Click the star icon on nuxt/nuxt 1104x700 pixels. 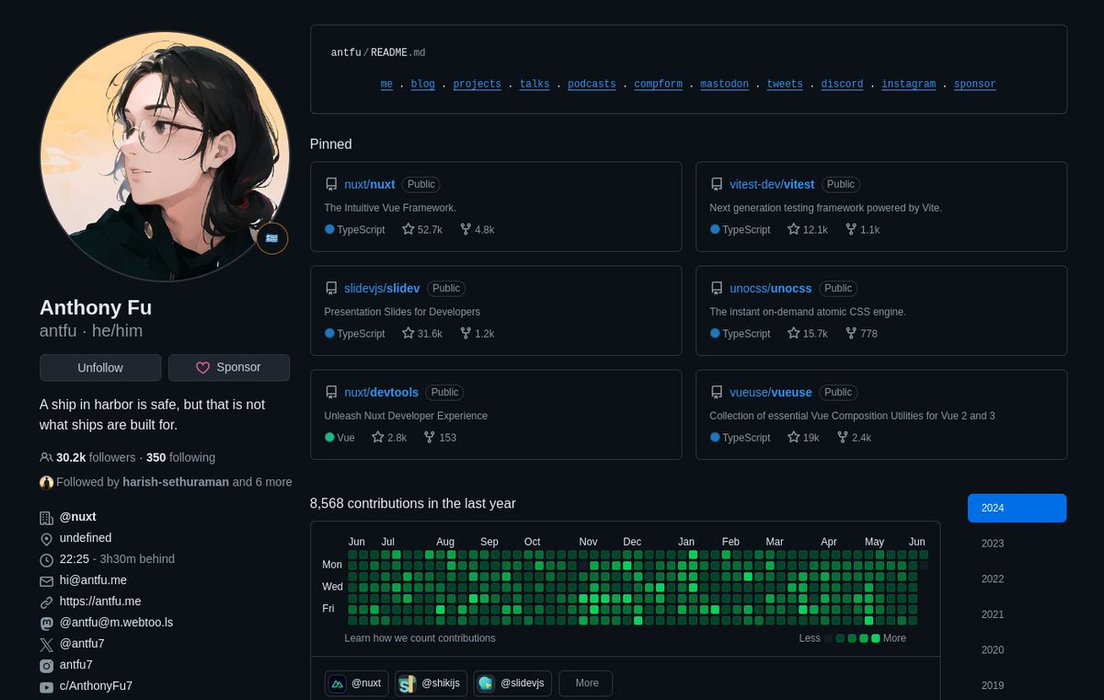pos(408,230)
